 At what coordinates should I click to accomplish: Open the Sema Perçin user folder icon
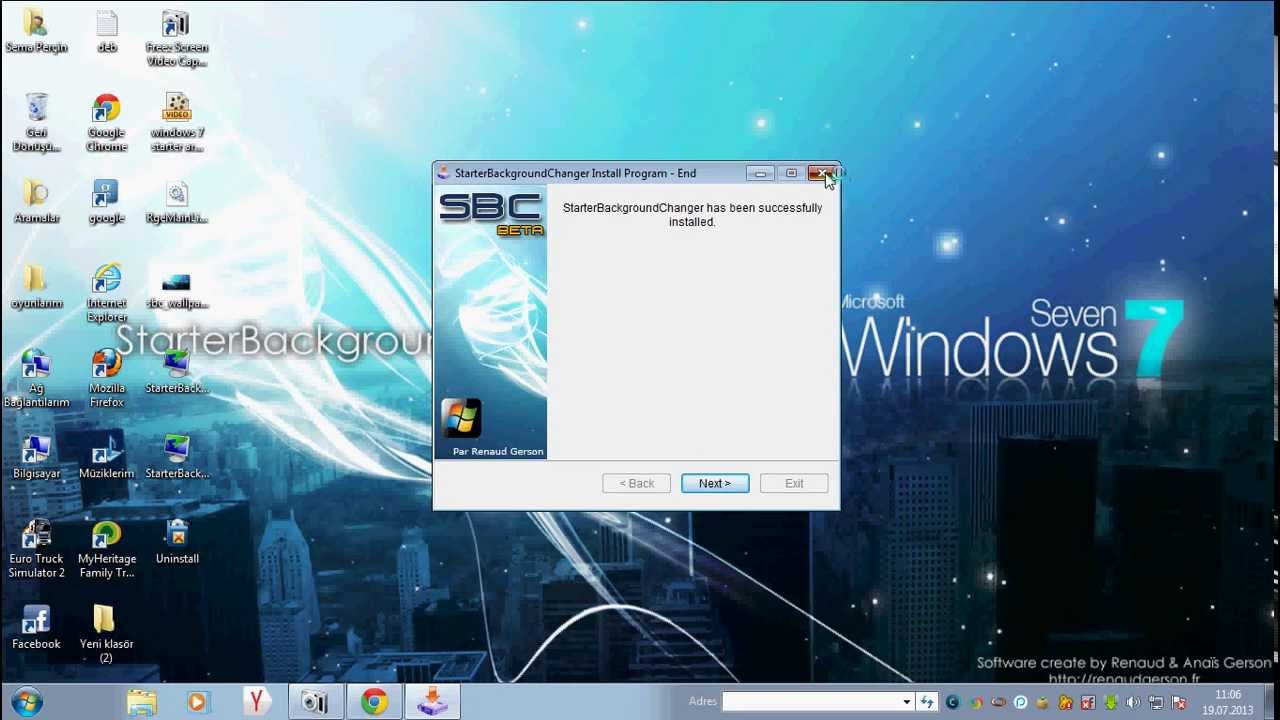(x=36, y=32)
